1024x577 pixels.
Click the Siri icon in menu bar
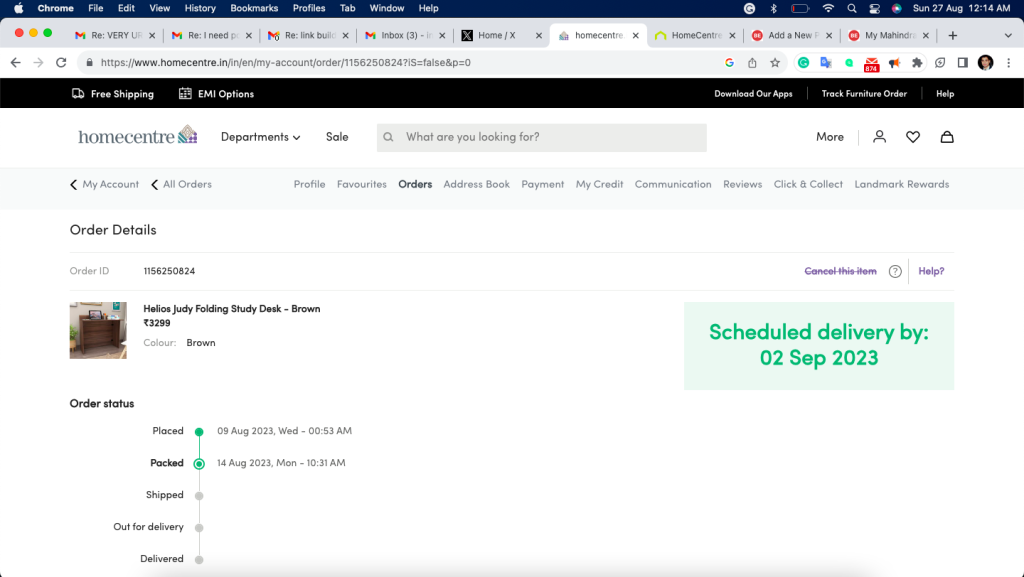click(x=897, y=8)
